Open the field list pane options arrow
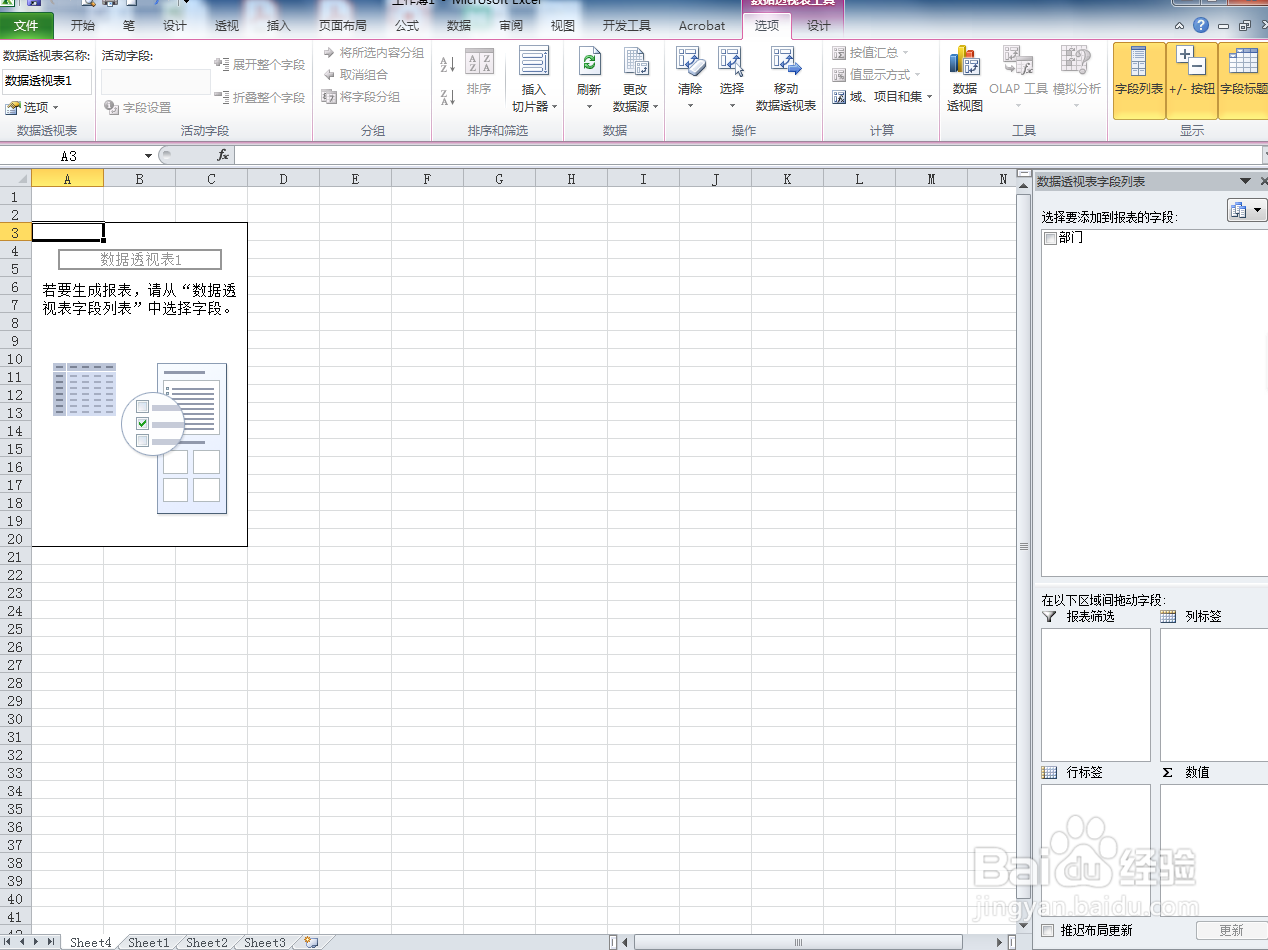This screenshot has width=1268, height=950. (1245, 181)
